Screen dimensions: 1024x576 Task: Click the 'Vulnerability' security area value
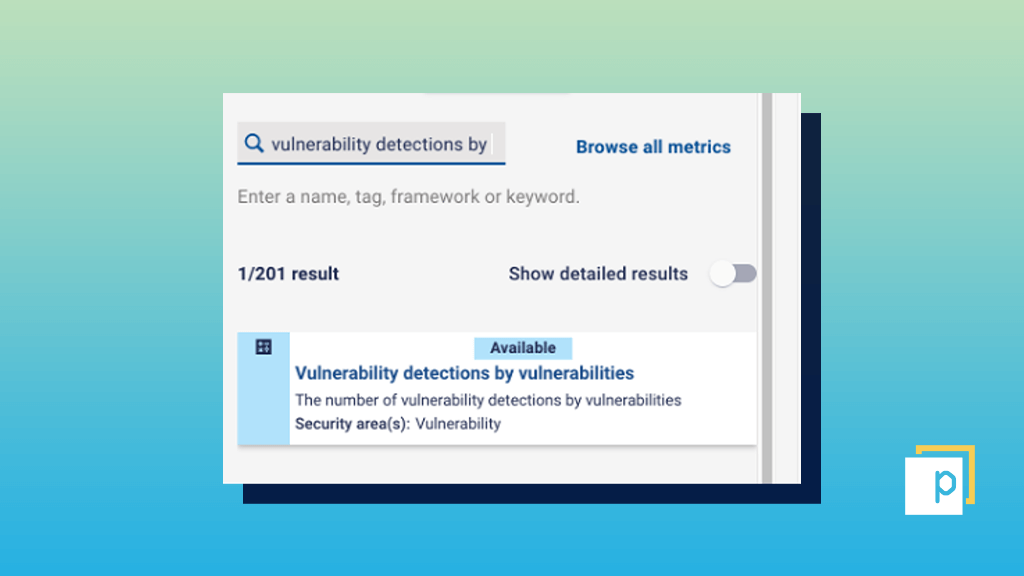tap(458, 424)
